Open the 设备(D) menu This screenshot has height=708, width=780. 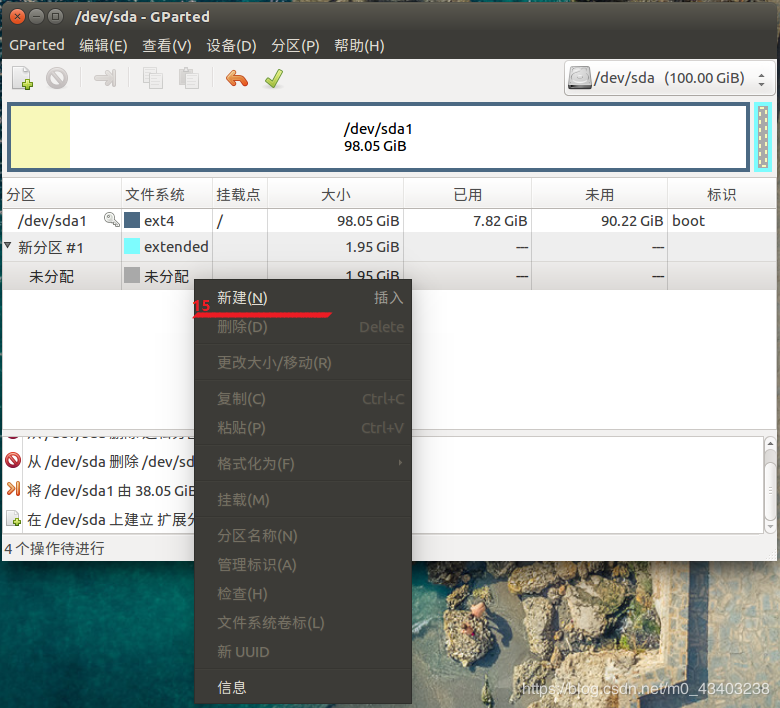[231, 46]
